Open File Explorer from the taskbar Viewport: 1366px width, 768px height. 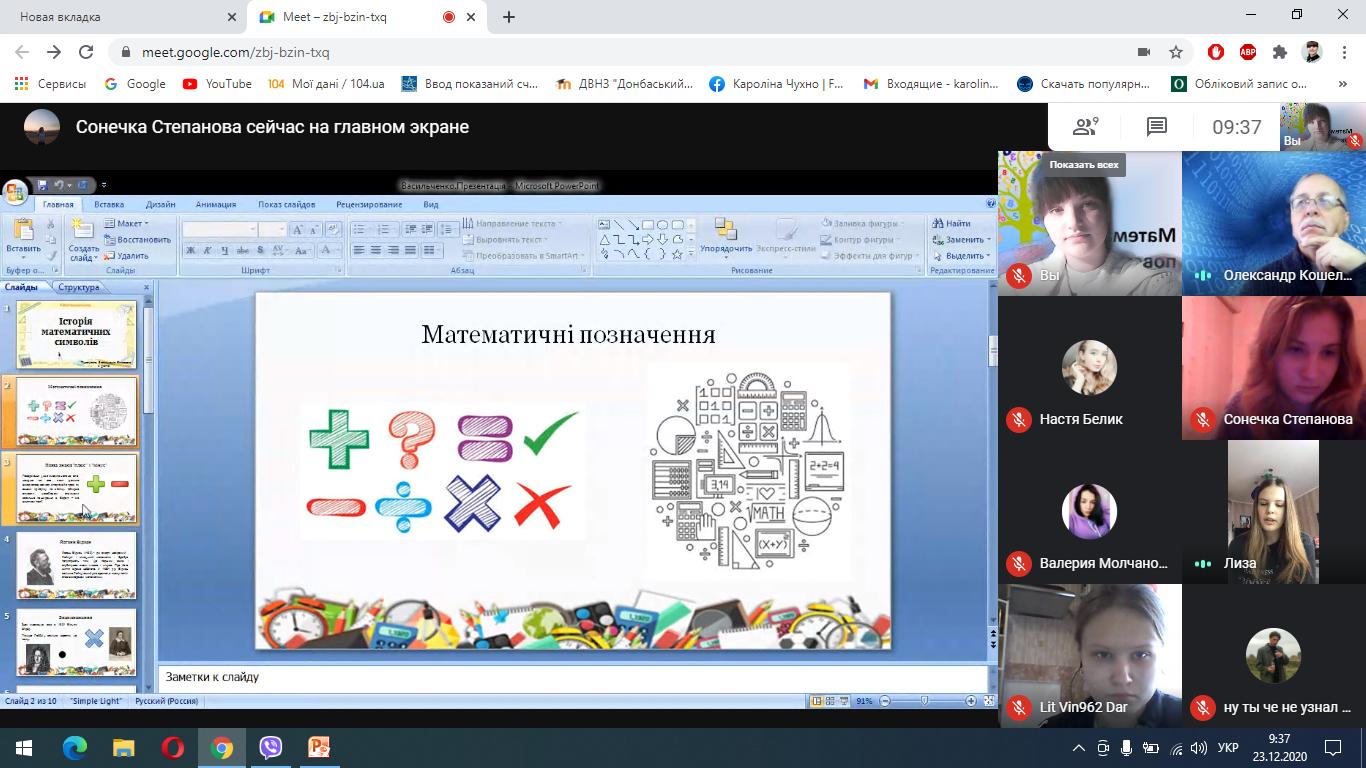tap(123, 747)
